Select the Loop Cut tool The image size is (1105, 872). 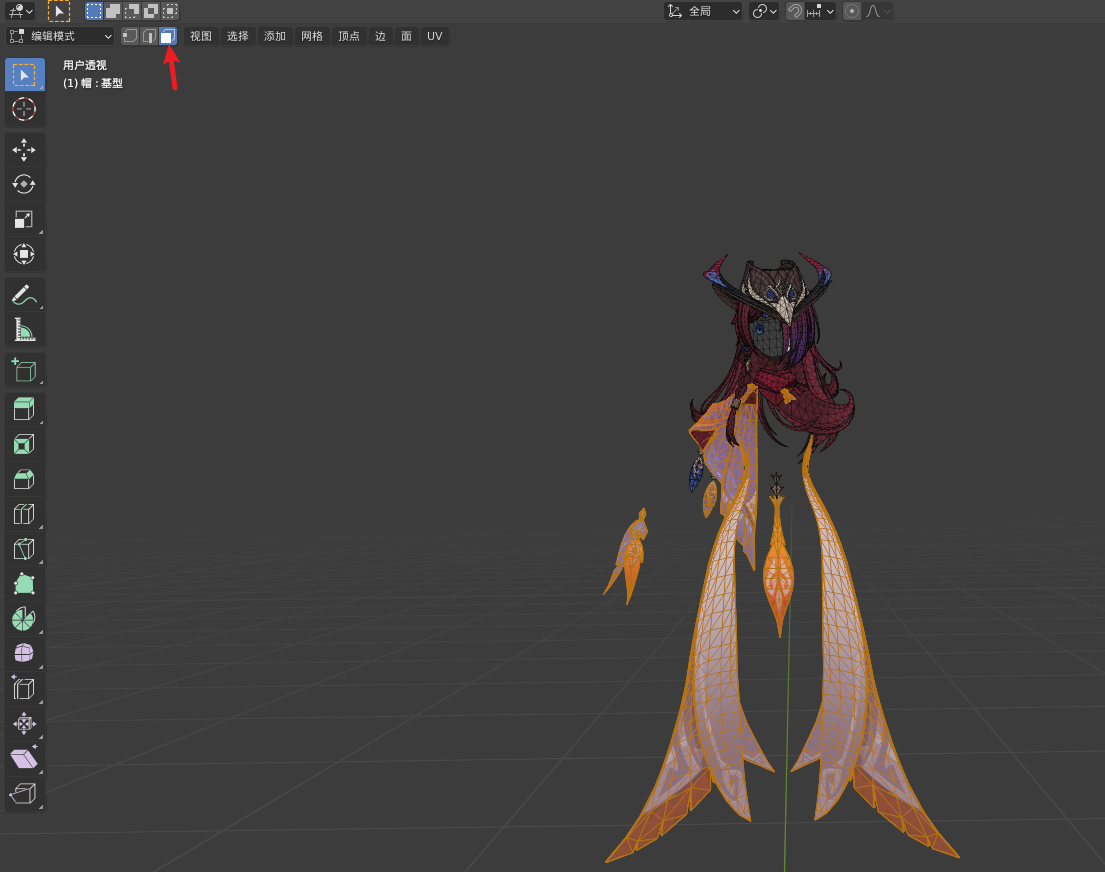tap(25, 514)
